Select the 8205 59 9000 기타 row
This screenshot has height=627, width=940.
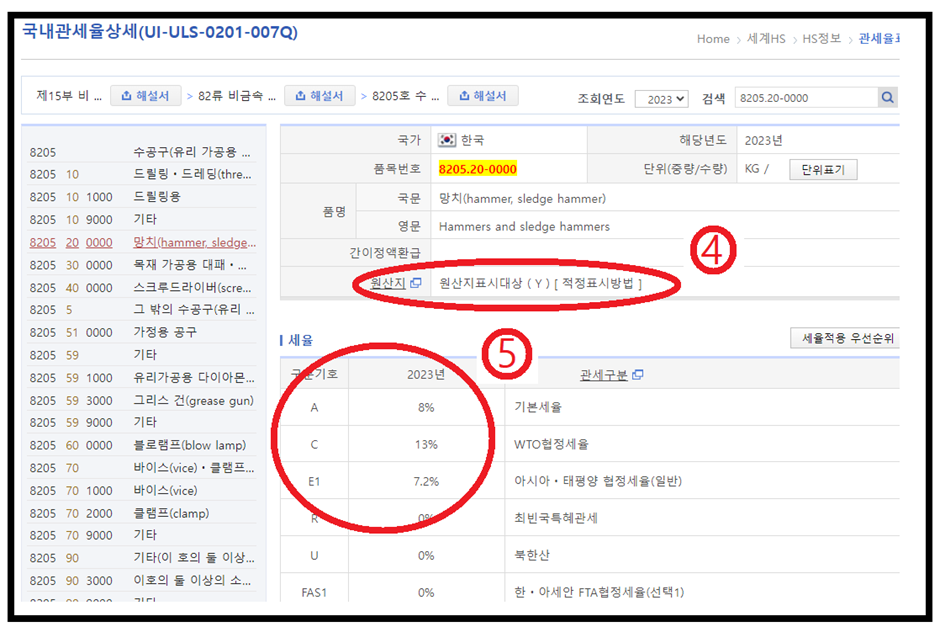coord(142,423)
